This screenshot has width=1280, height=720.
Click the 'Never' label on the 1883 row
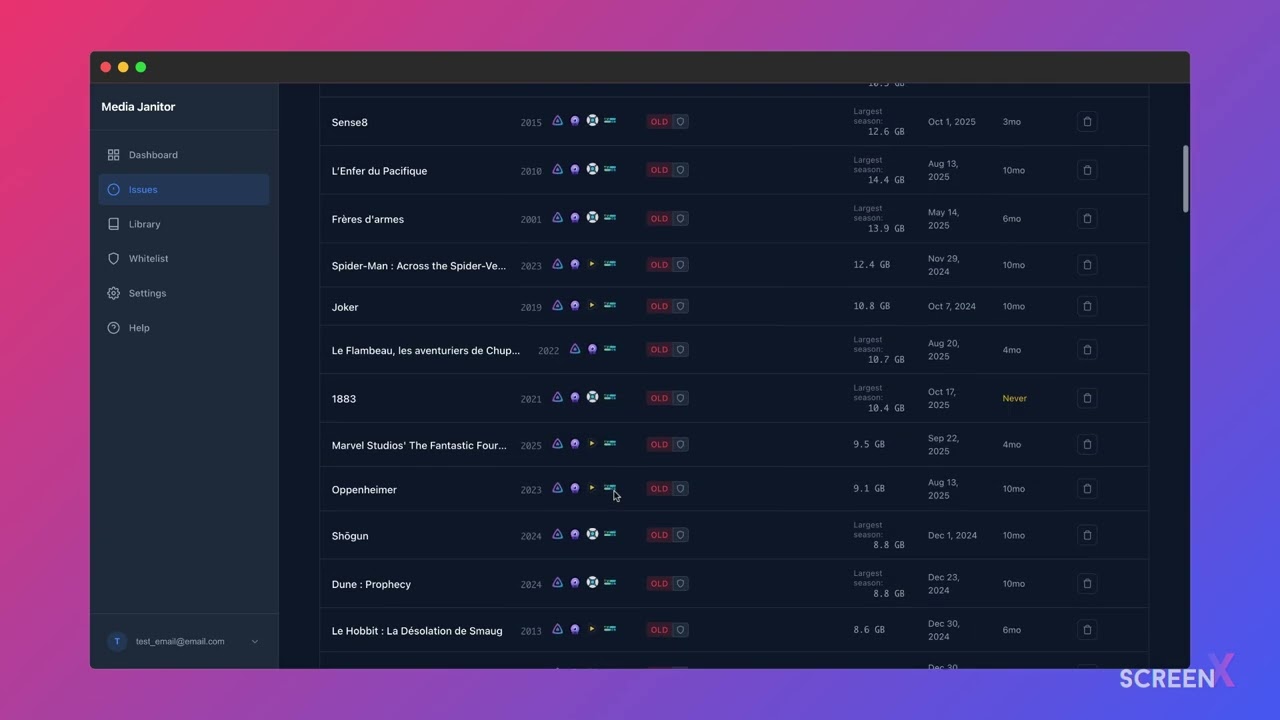click(1014, 398)
